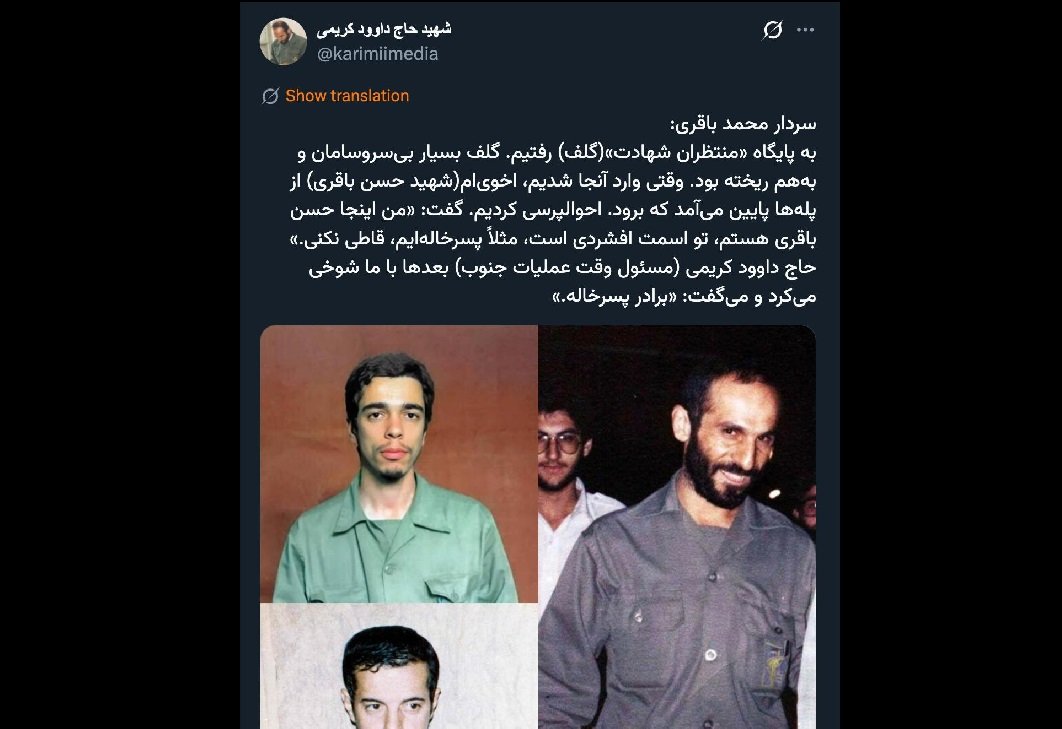Click the tweet's last line ending برادر پسرخاله
1062x729 pixels.
coord(684,297)
